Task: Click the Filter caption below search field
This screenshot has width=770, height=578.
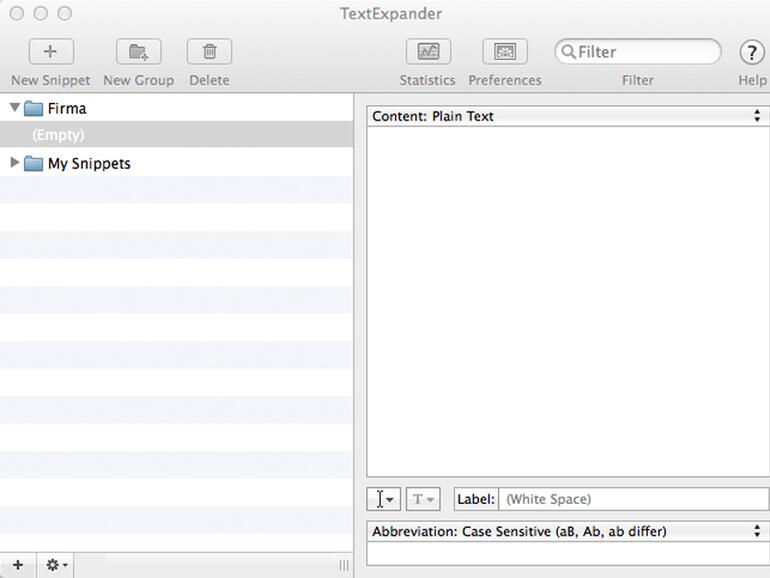Action: click(637, 80)
